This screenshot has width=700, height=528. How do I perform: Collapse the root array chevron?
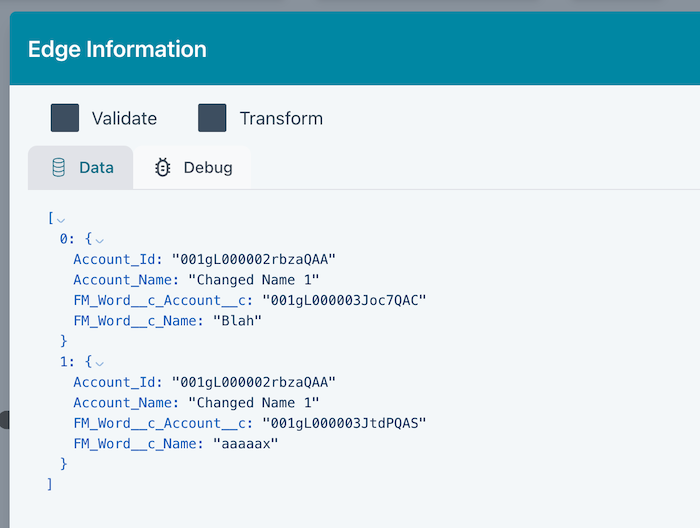(62, 220)
